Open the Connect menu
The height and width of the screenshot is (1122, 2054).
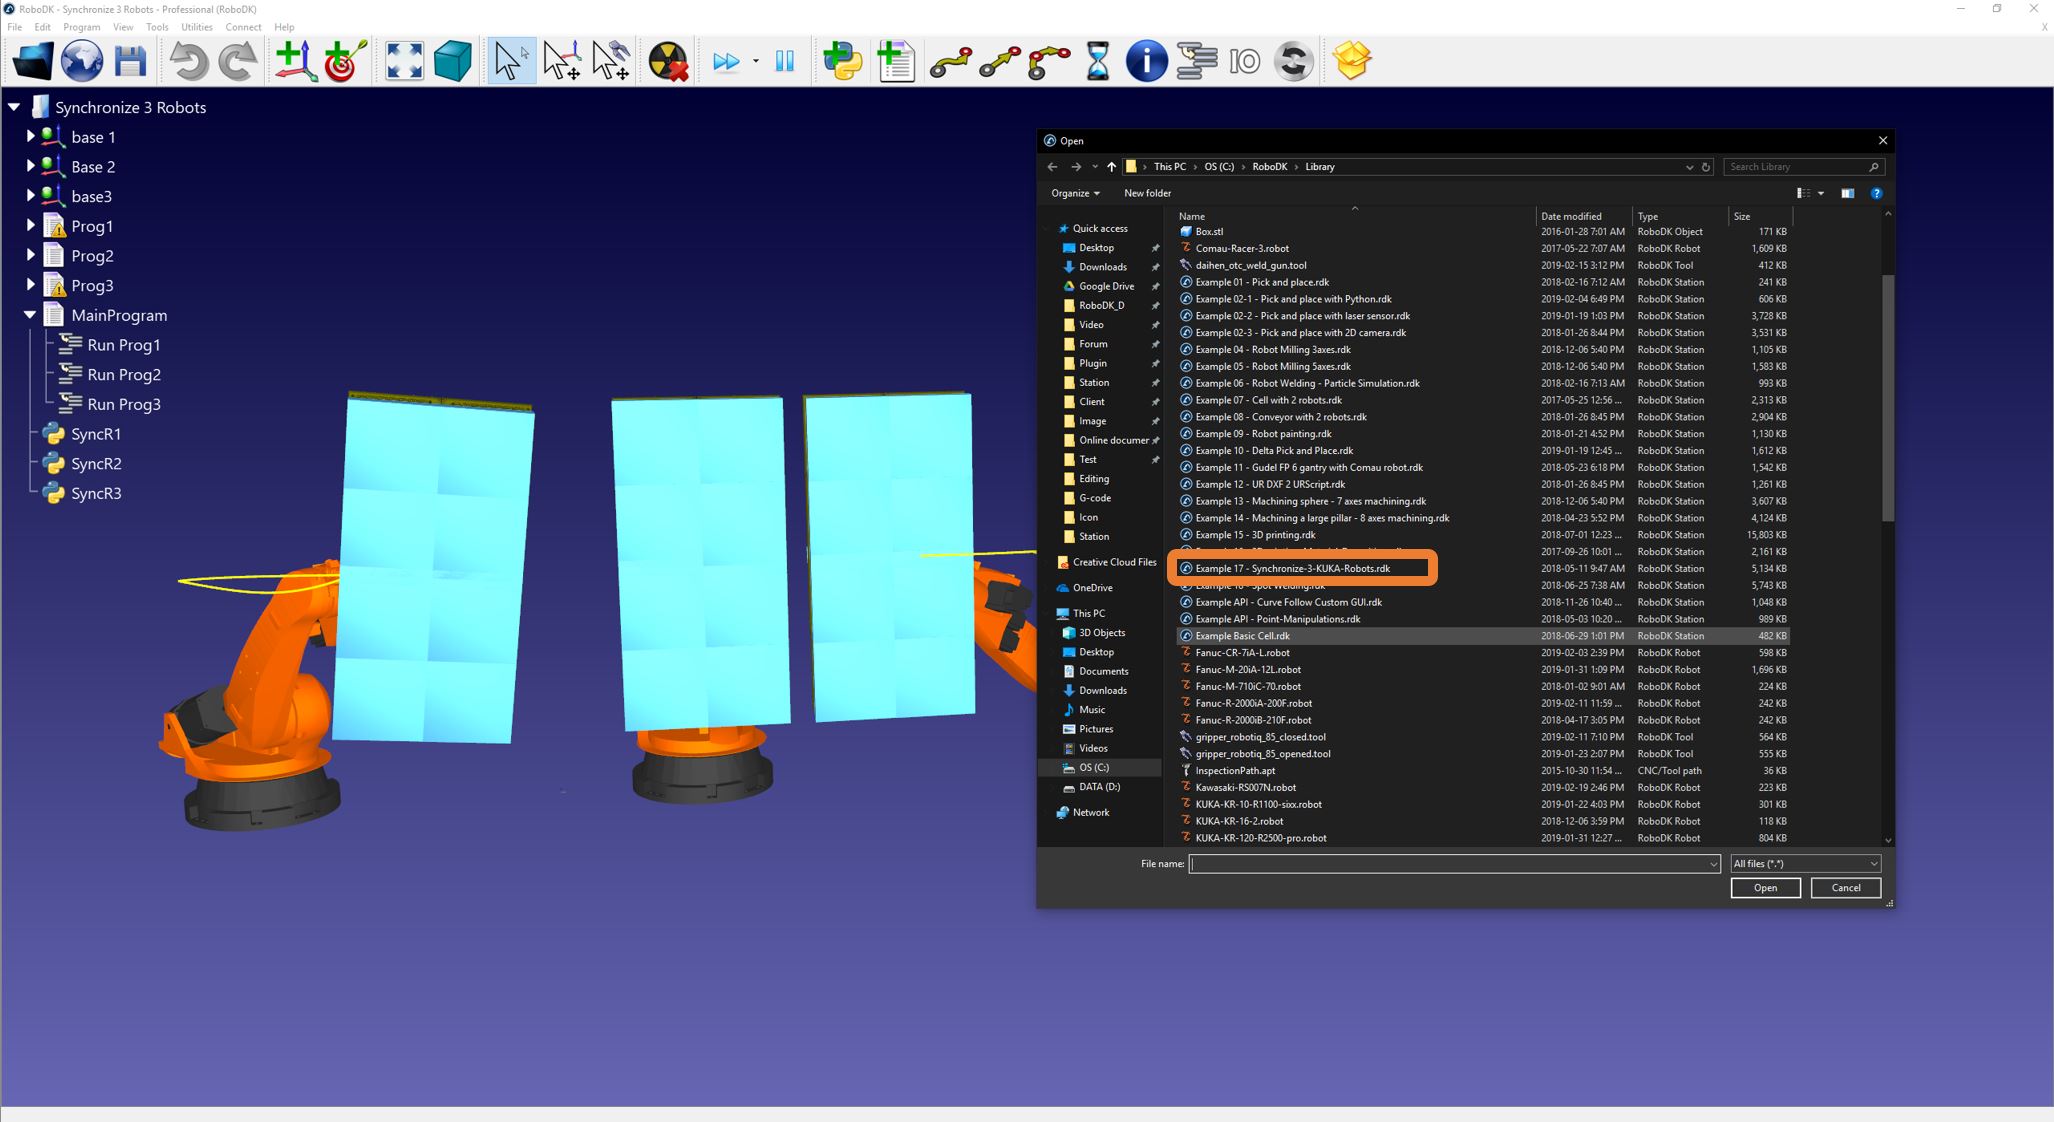(243, 27)
